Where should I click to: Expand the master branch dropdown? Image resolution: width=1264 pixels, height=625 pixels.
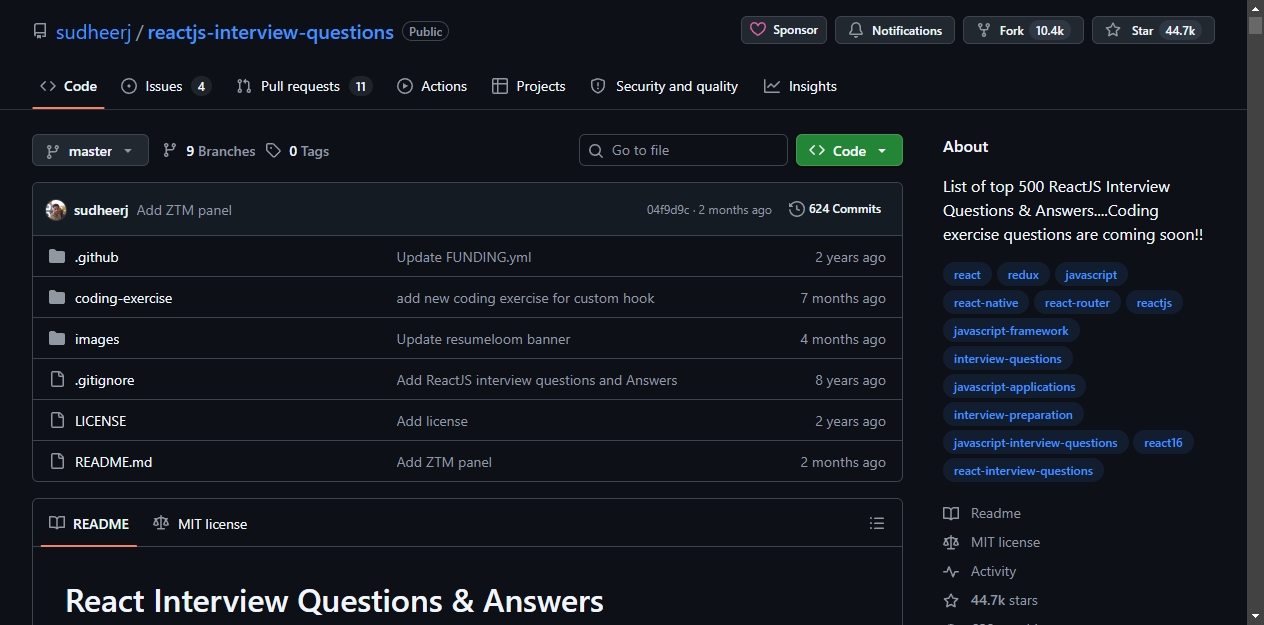[x=90, y=151]
